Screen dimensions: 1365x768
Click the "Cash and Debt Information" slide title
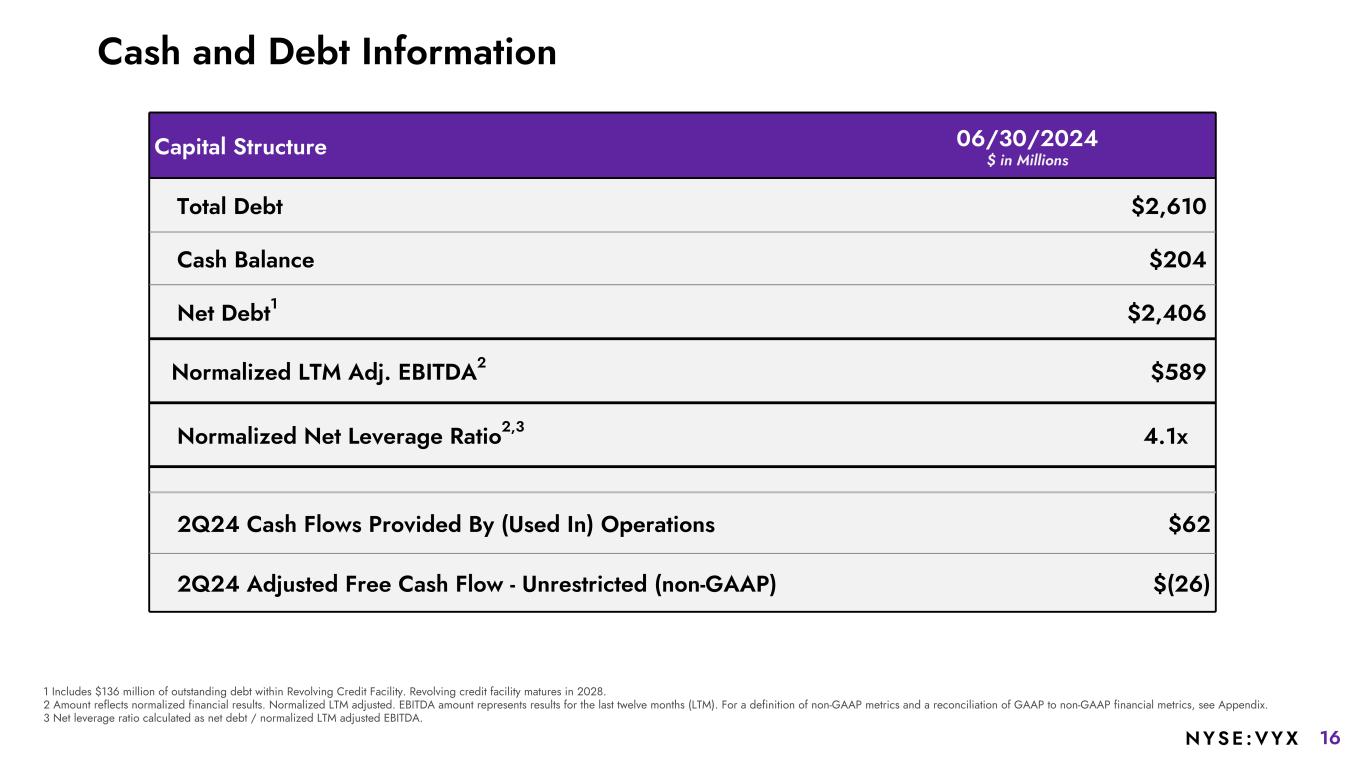click(327, 52)
